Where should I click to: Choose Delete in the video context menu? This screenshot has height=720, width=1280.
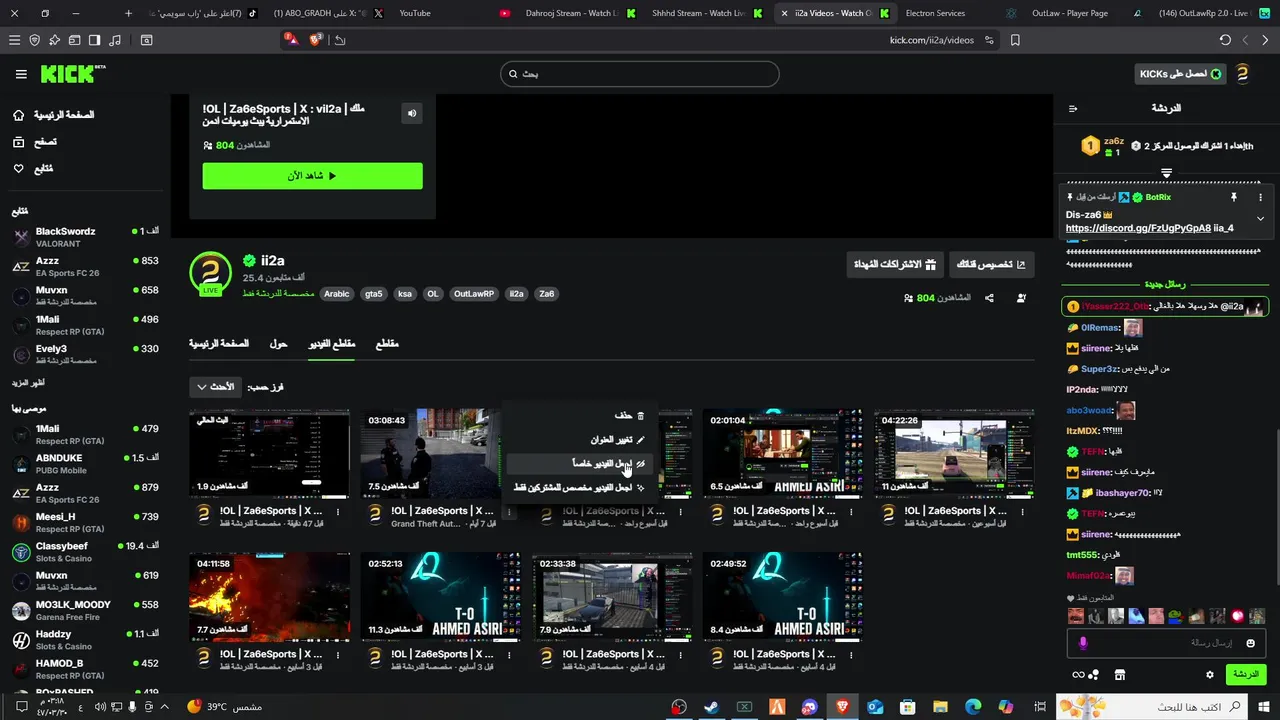[x=580, y=415]
